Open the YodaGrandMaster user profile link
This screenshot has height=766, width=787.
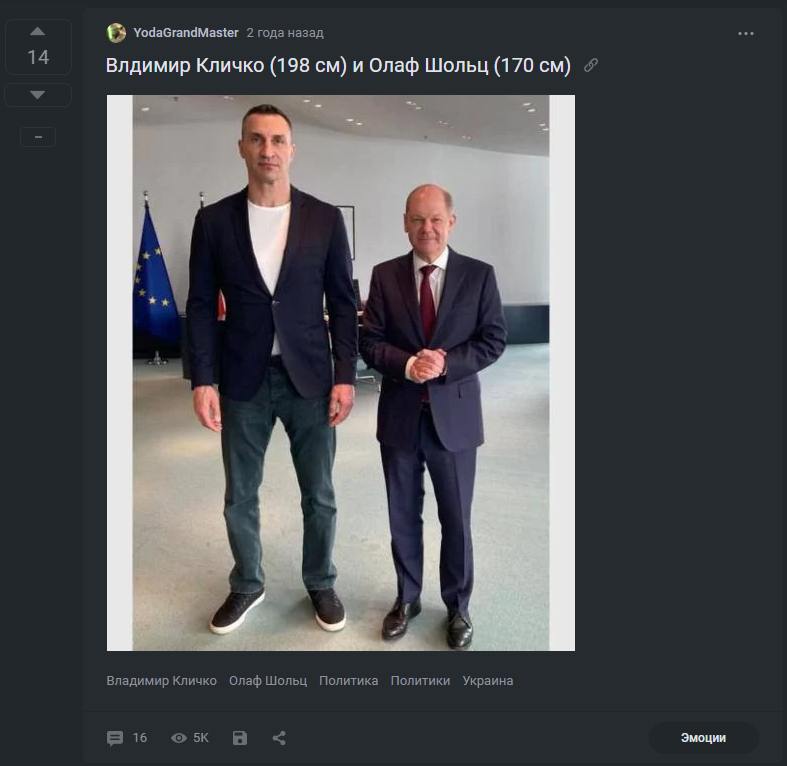[x=186, y=33]
